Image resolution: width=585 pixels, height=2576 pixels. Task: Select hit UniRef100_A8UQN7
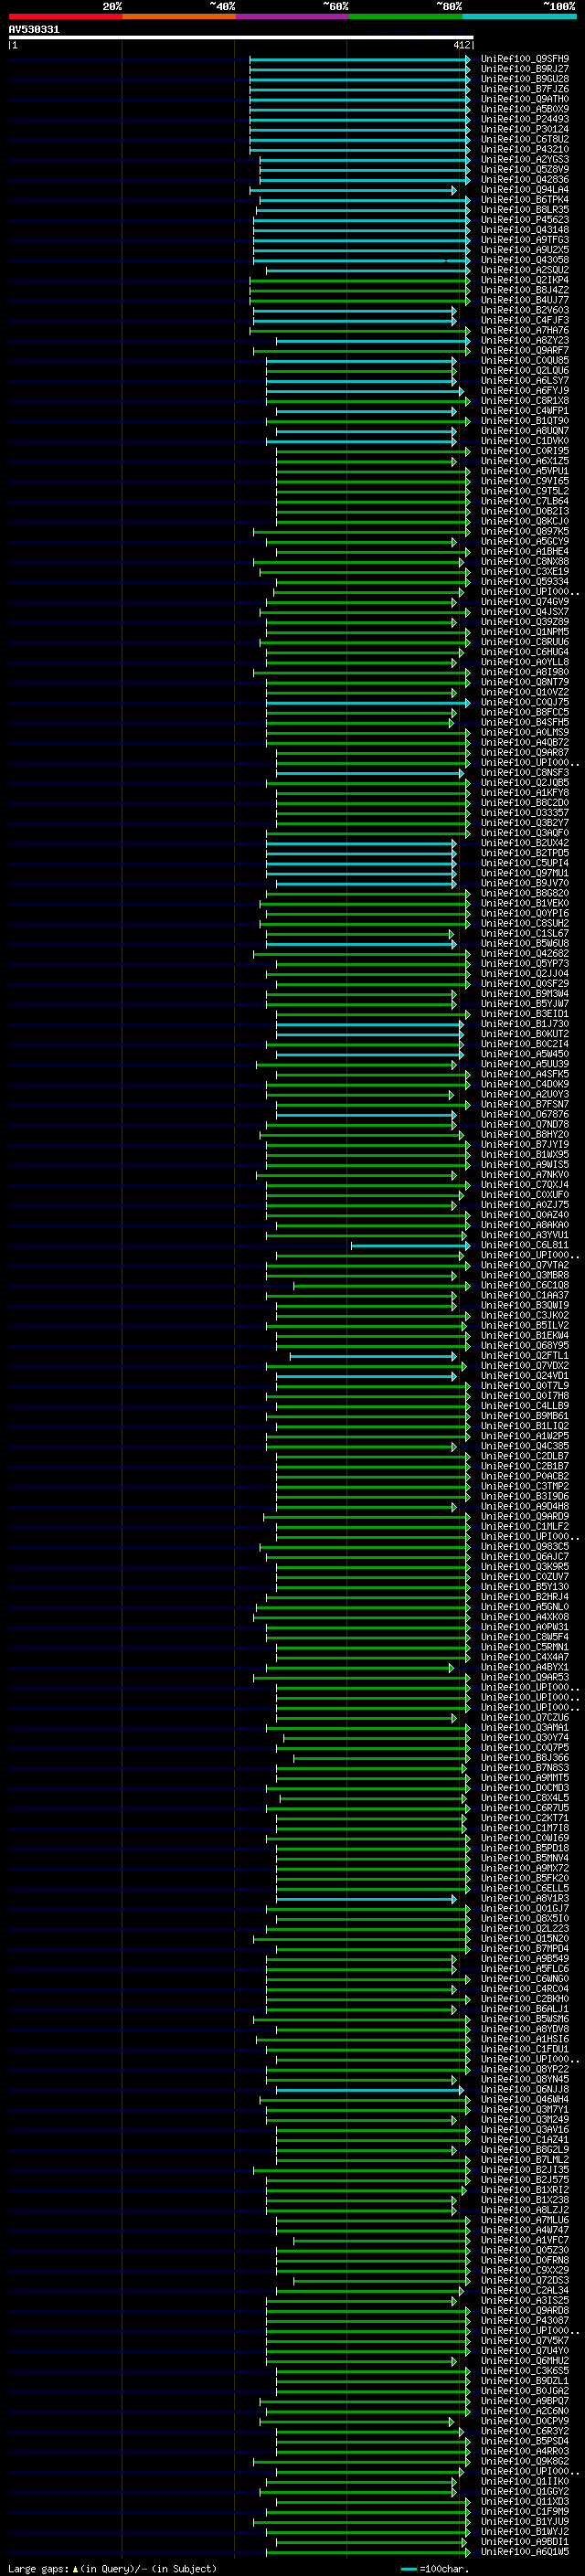[524, 431]
